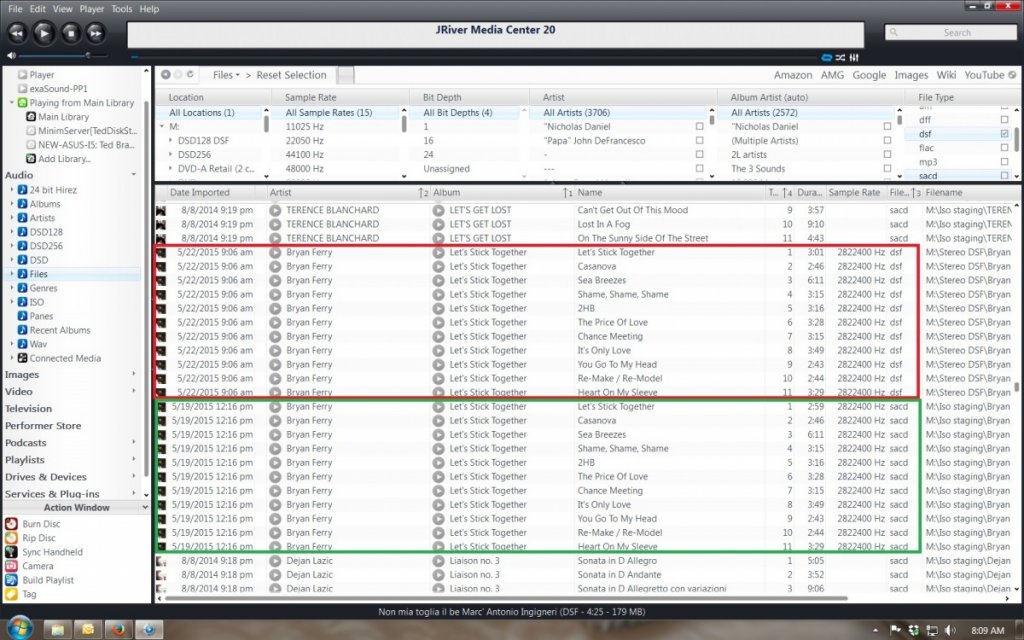Collapse Playing from Main Library node
The width and height of the screenshot is (1024, 640).
12,103
